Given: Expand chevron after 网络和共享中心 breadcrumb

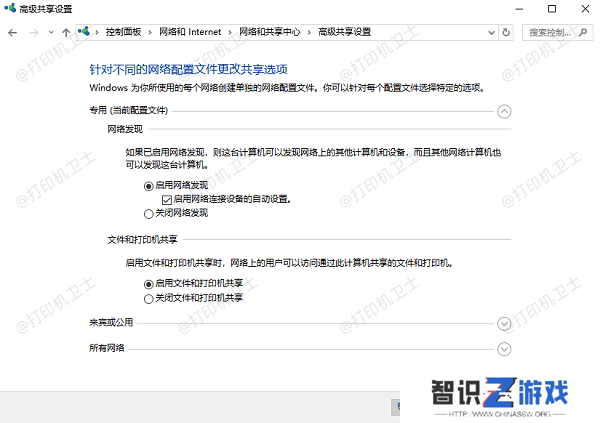Looking at the screenshot, I should coord(309,33).
